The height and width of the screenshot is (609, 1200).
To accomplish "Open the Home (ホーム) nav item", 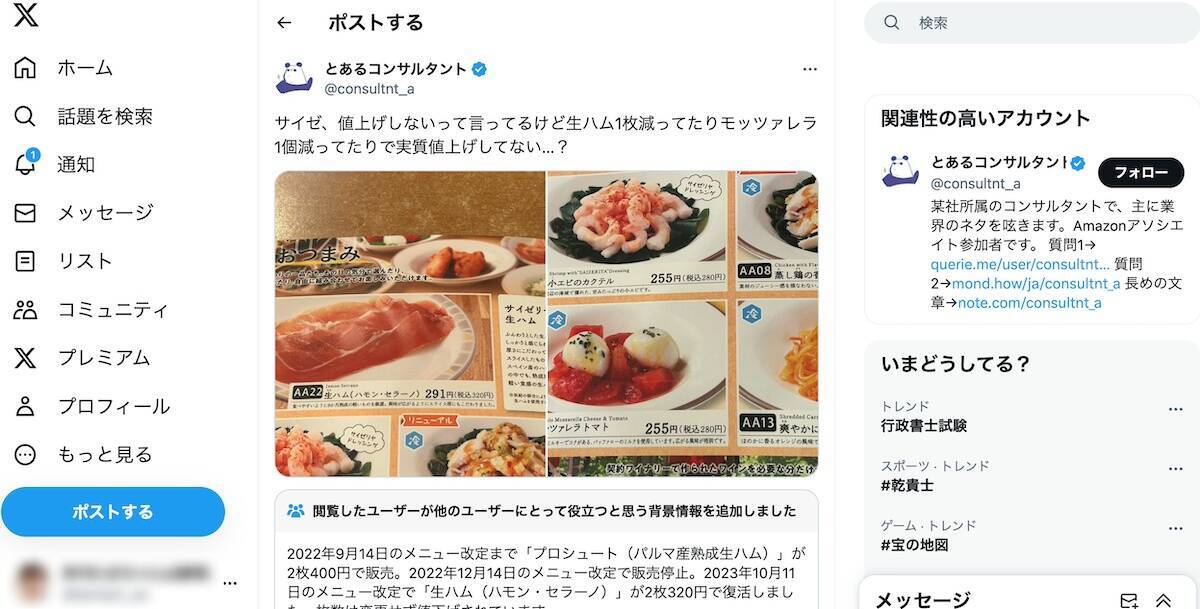I will [64, 68].
